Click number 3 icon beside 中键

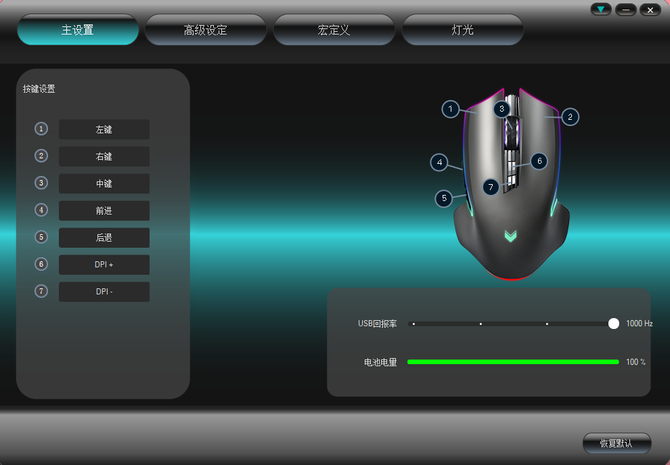pos(41,183)
